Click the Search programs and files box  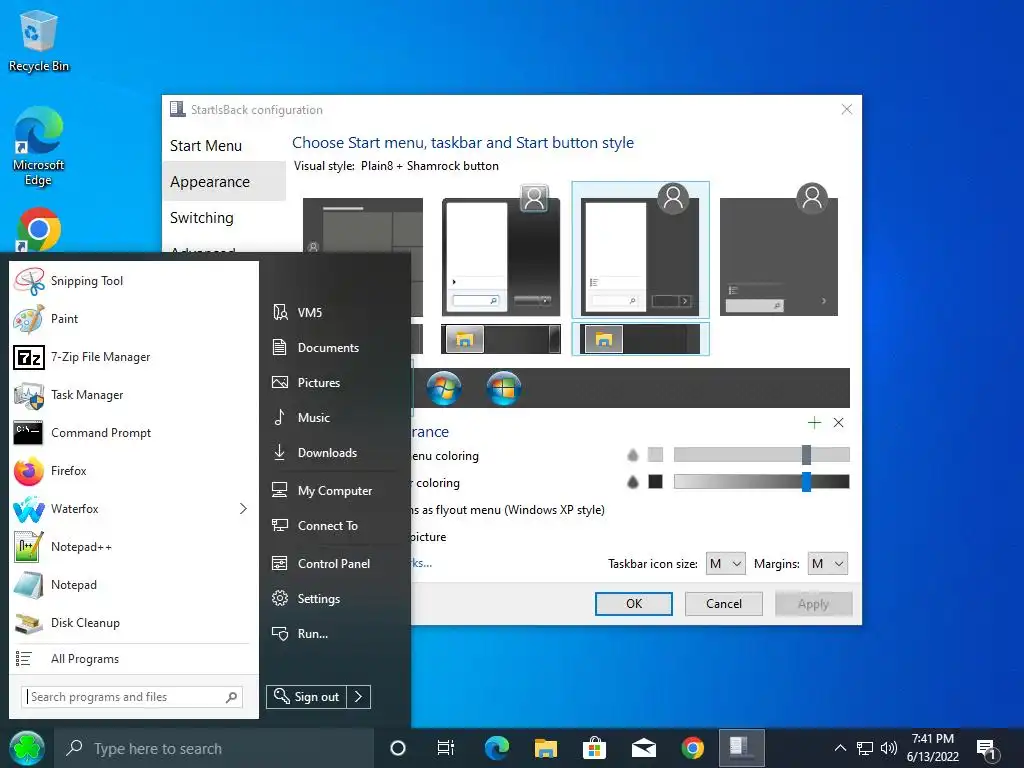coord(132,697)
